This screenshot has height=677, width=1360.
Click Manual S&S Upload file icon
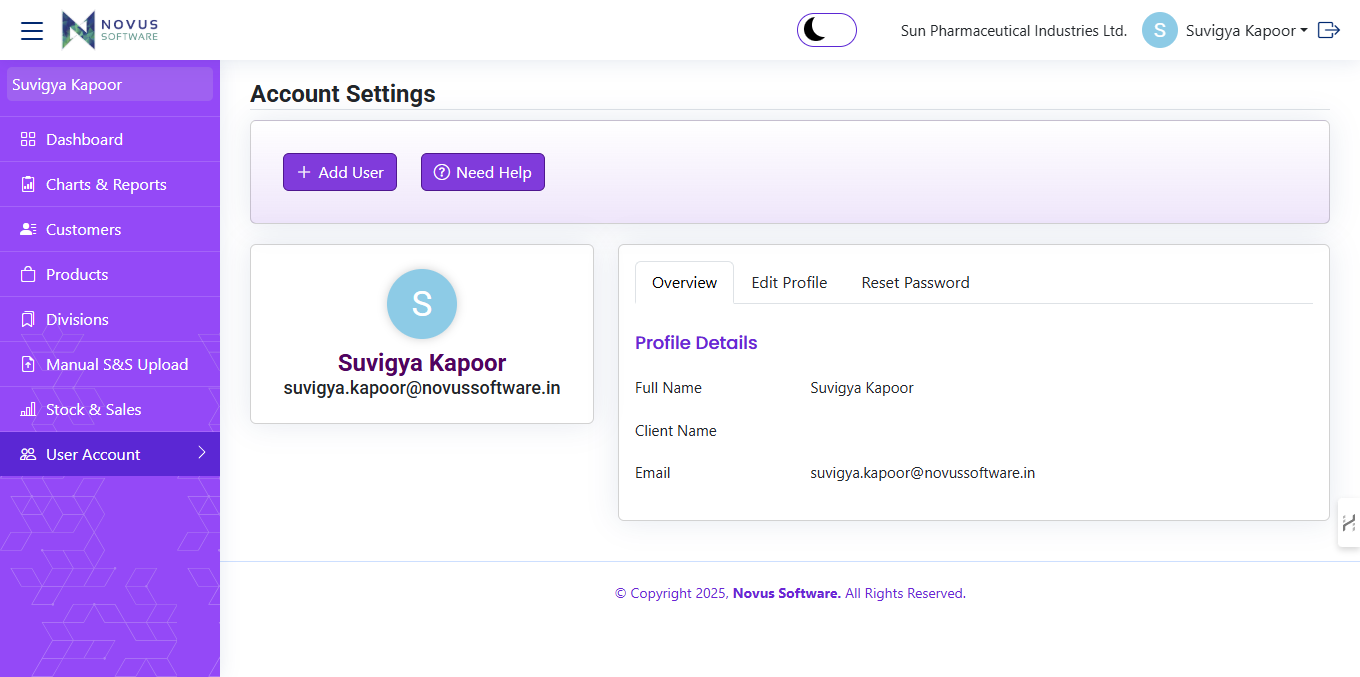click(28, 364)
